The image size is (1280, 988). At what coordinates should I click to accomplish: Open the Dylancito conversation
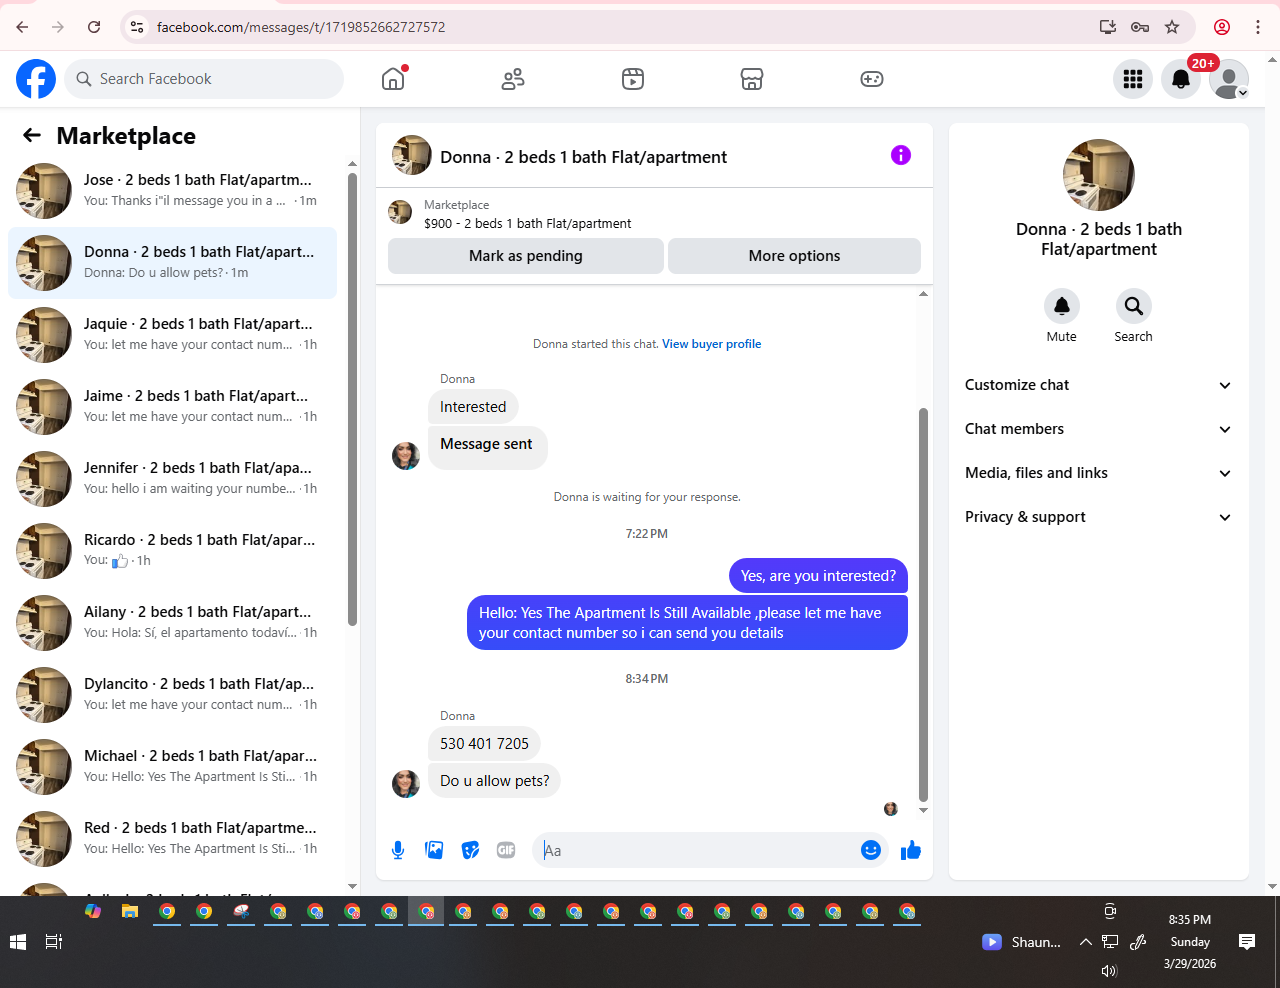(x=172, y=694)
